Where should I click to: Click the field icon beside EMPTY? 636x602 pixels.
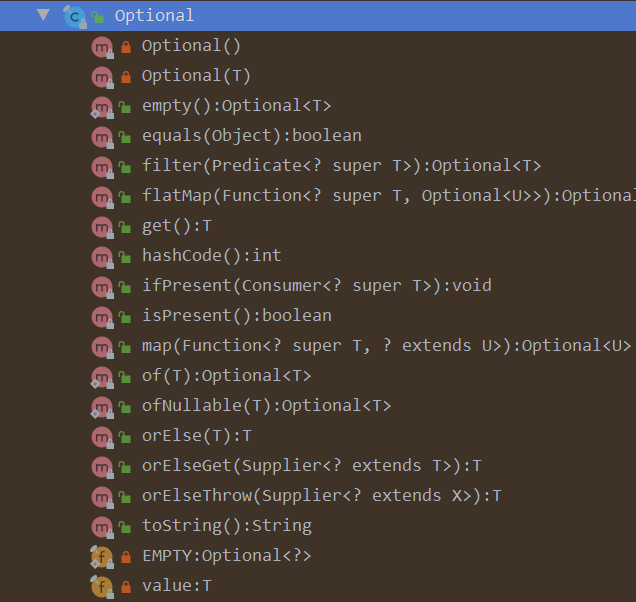[102, 558]
